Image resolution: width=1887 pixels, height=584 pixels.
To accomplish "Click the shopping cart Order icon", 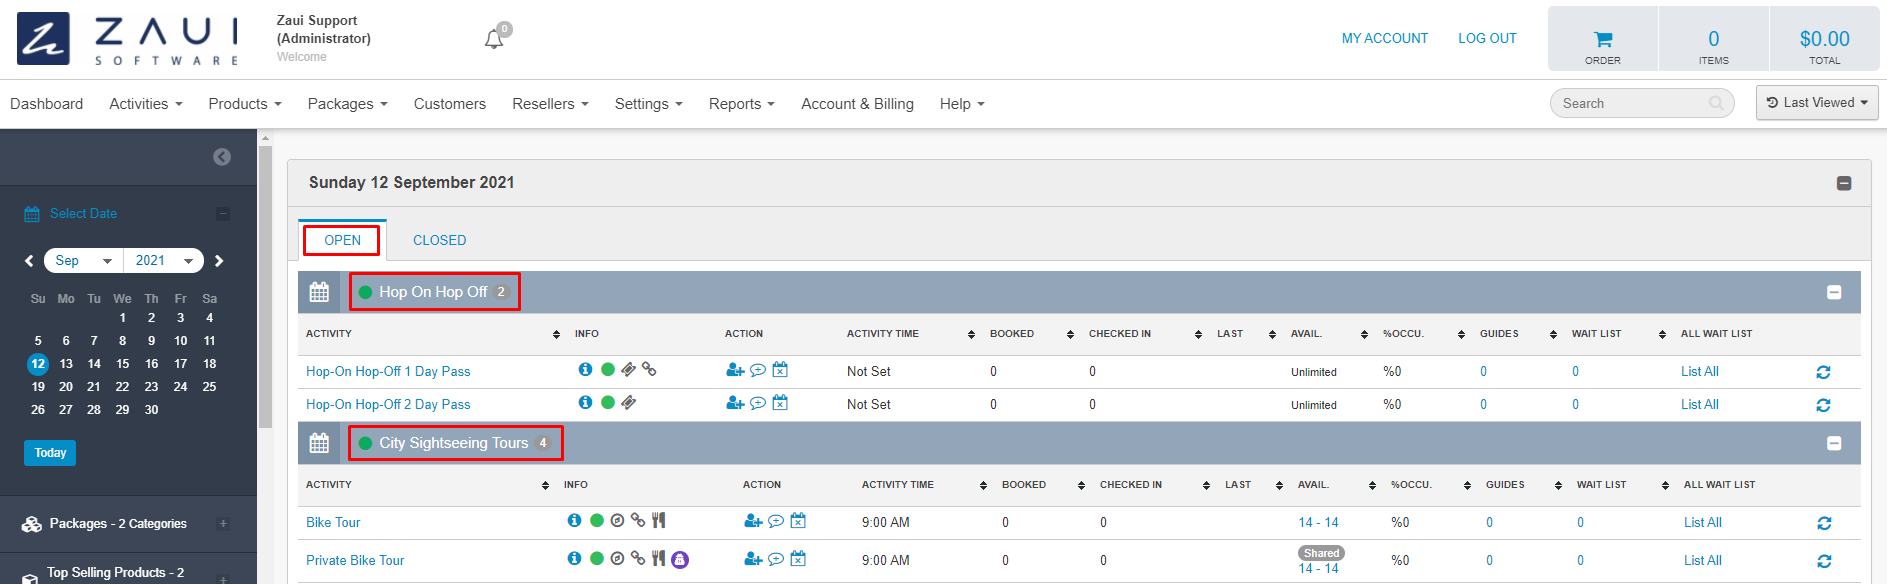I will coord(1603,40).
